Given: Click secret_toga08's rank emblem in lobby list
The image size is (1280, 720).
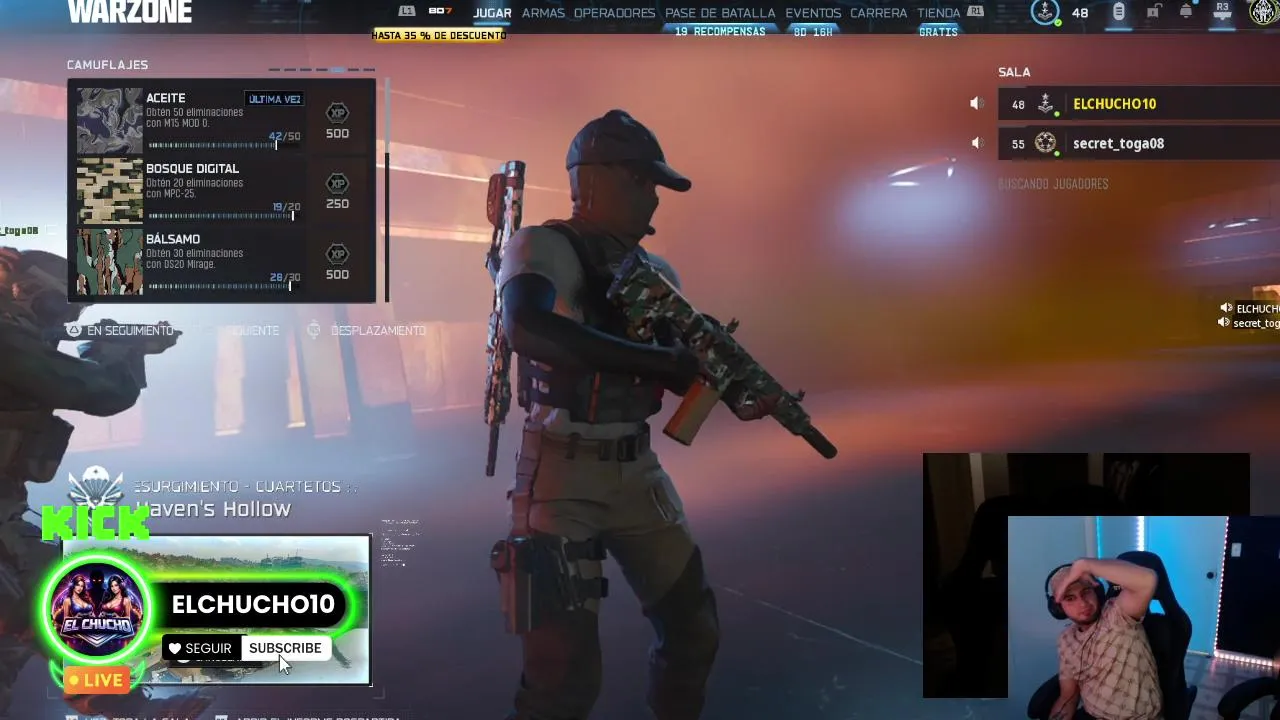Looking at the screenshot, I should pos(1046,143).
